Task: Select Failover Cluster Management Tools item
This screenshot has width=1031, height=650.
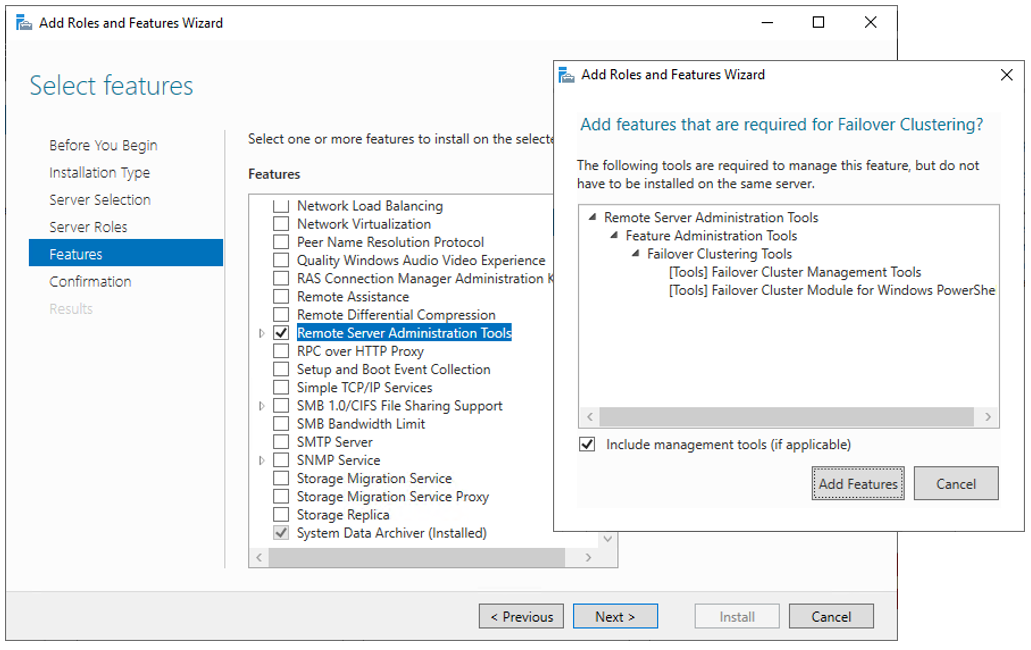Action: pyautogui.click(x=794, y=272)
